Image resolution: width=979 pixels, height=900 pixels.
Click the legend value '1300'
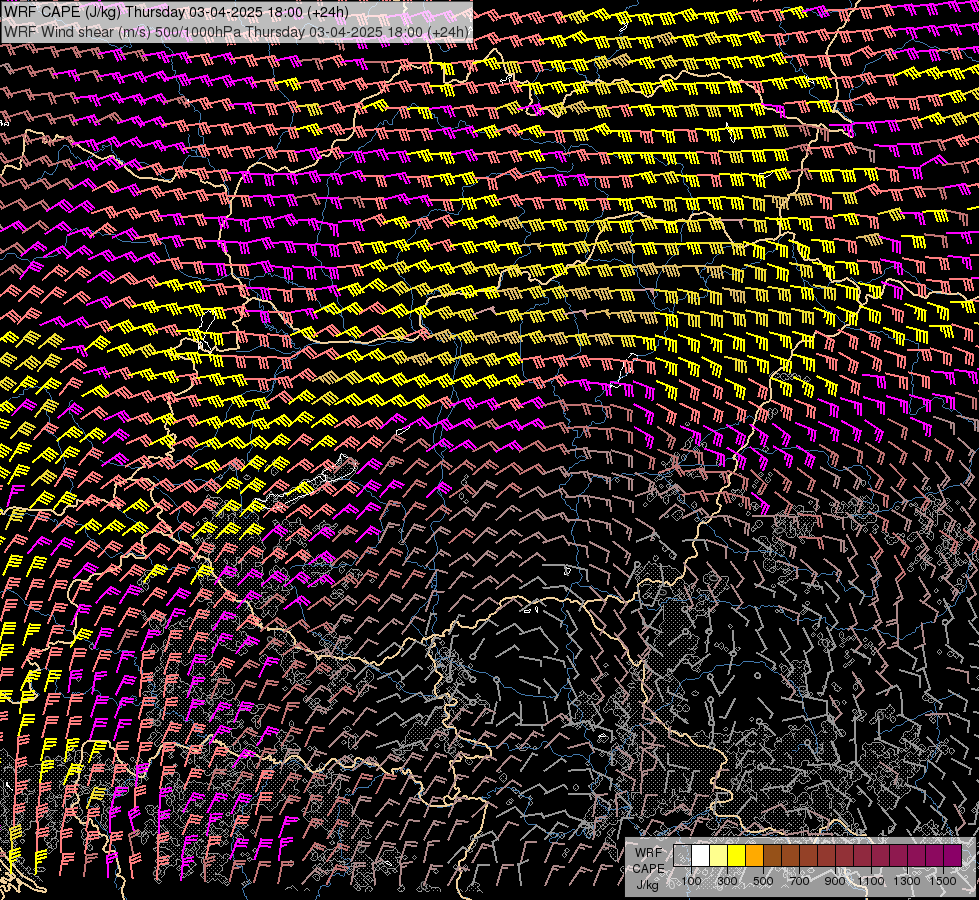tap(907, 881)
